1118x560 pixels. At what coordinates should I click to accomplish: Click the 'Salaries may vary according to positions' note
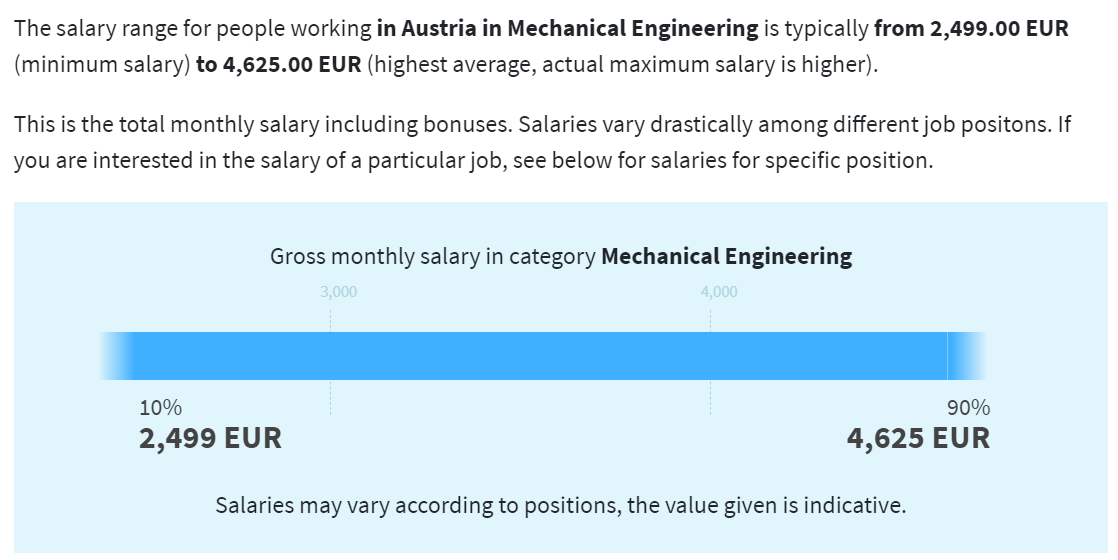point(560,505)
